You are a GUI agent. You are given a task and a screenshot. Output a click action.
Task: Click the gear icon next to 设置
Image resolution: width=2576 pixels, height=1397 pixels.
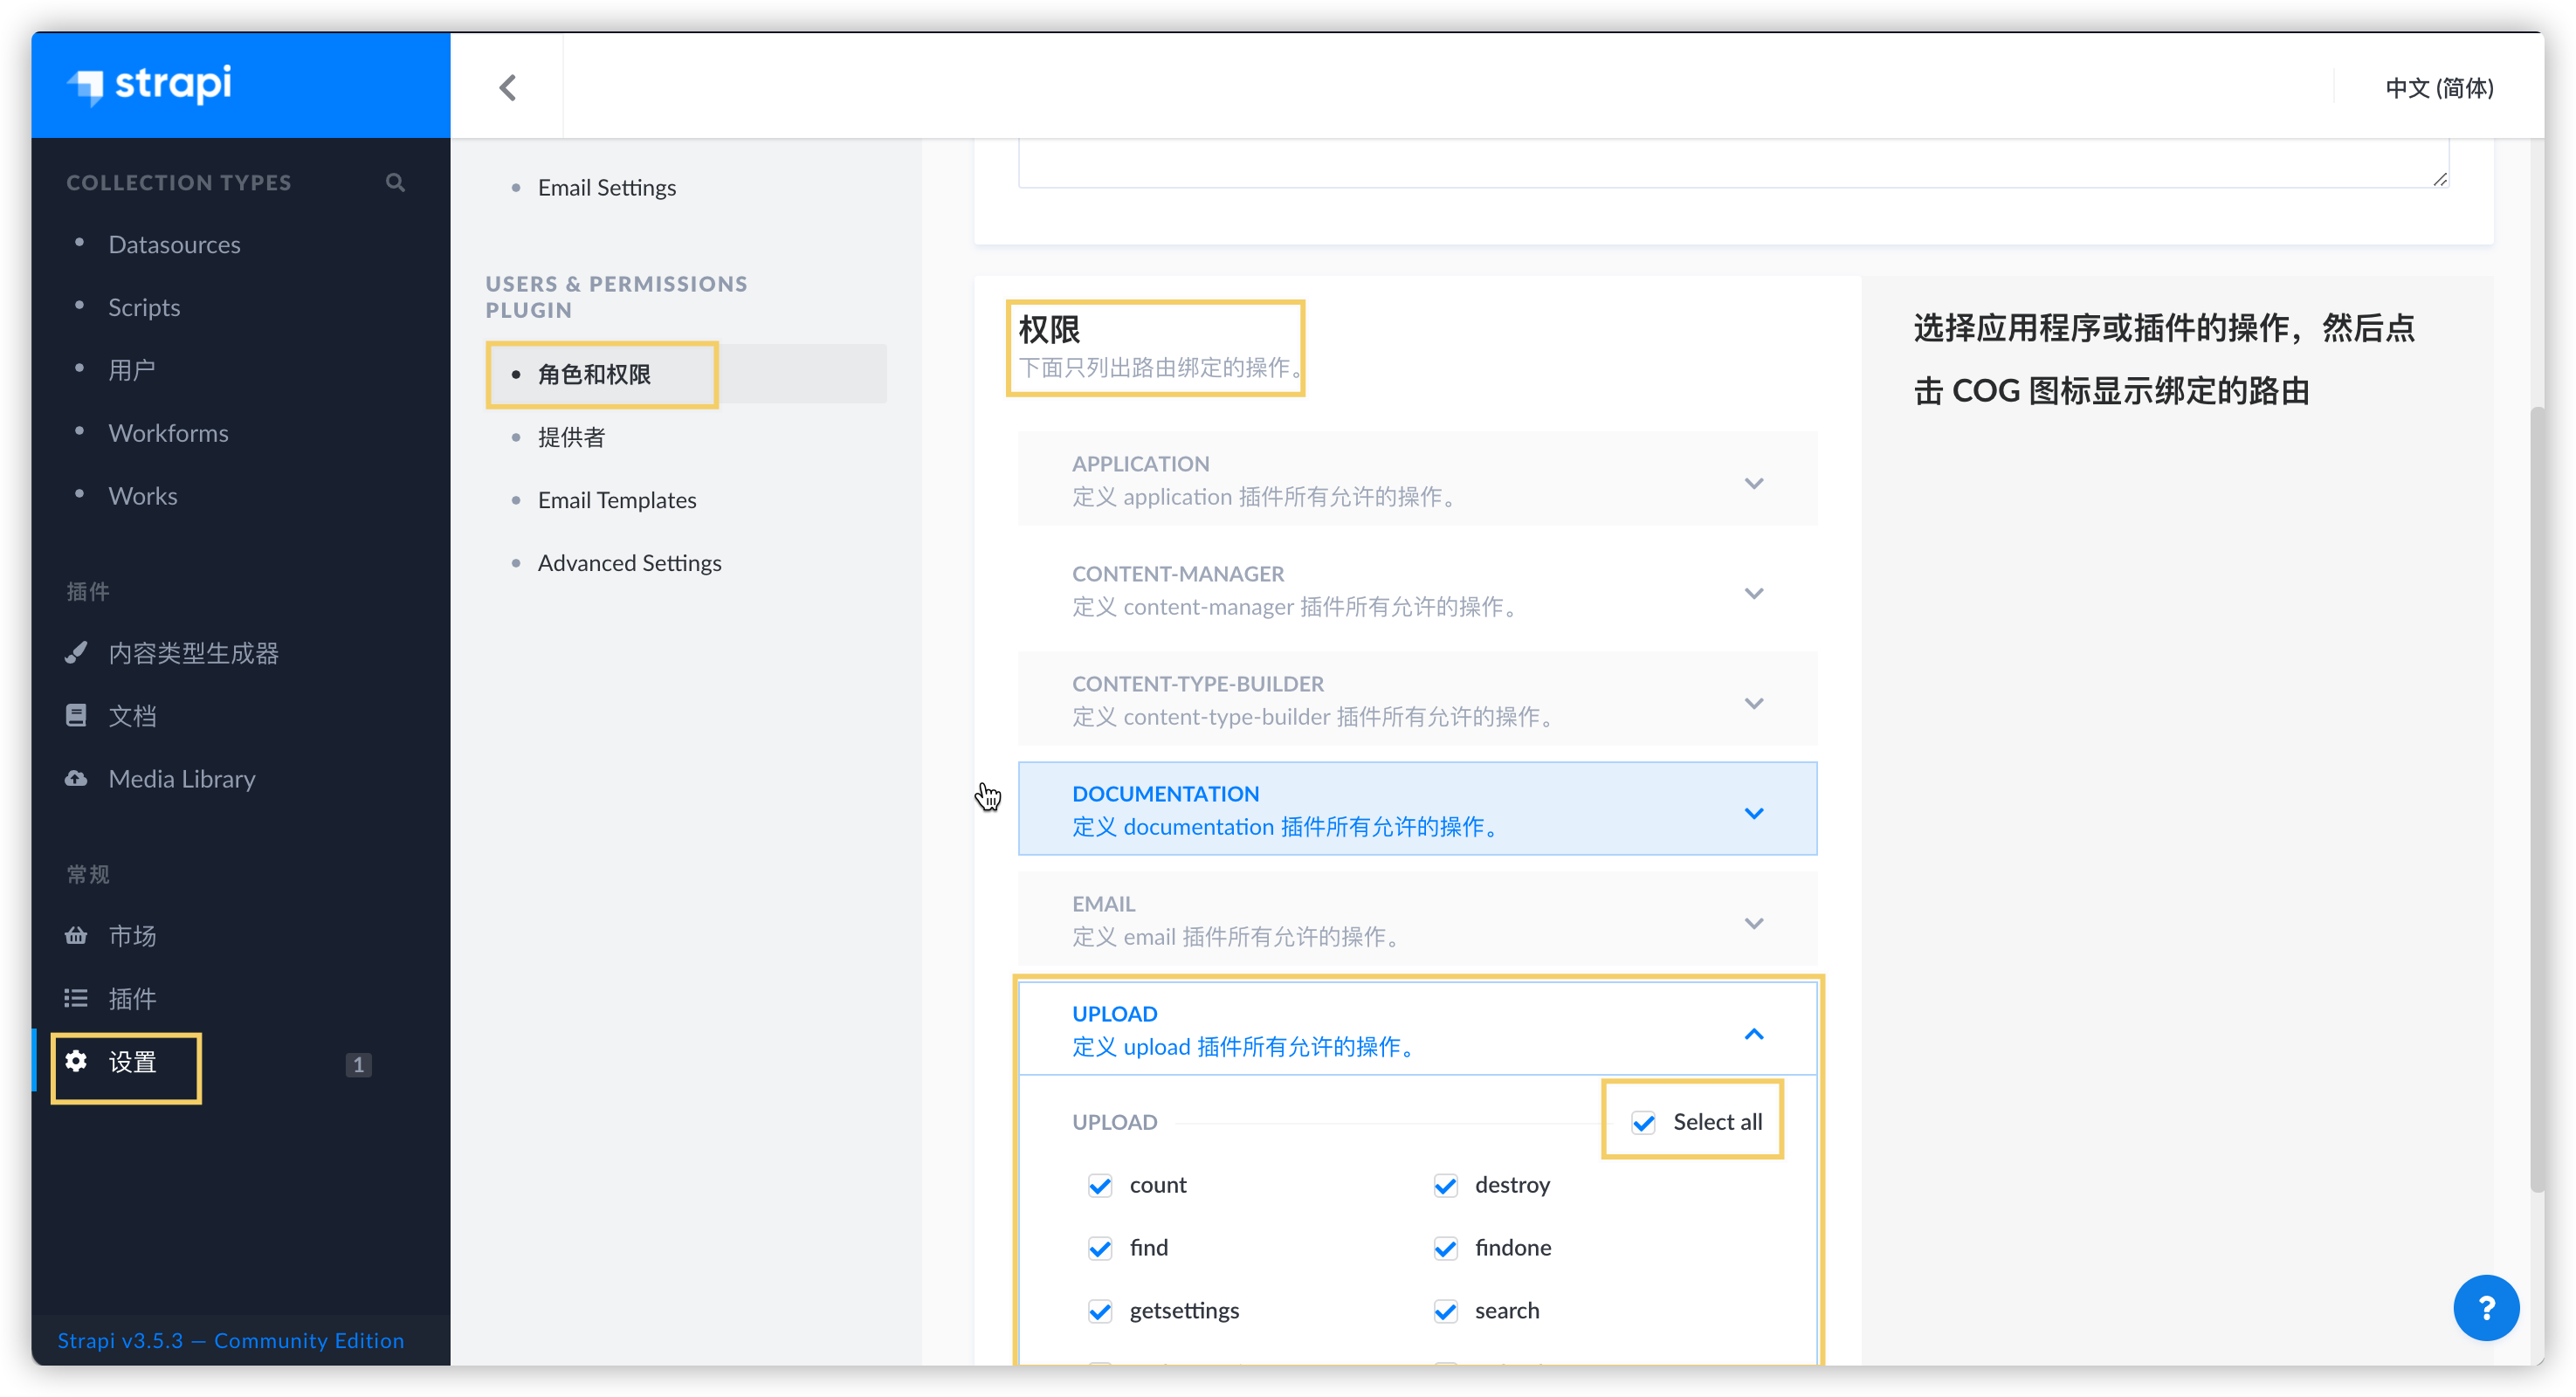[x=76, y=1061]
